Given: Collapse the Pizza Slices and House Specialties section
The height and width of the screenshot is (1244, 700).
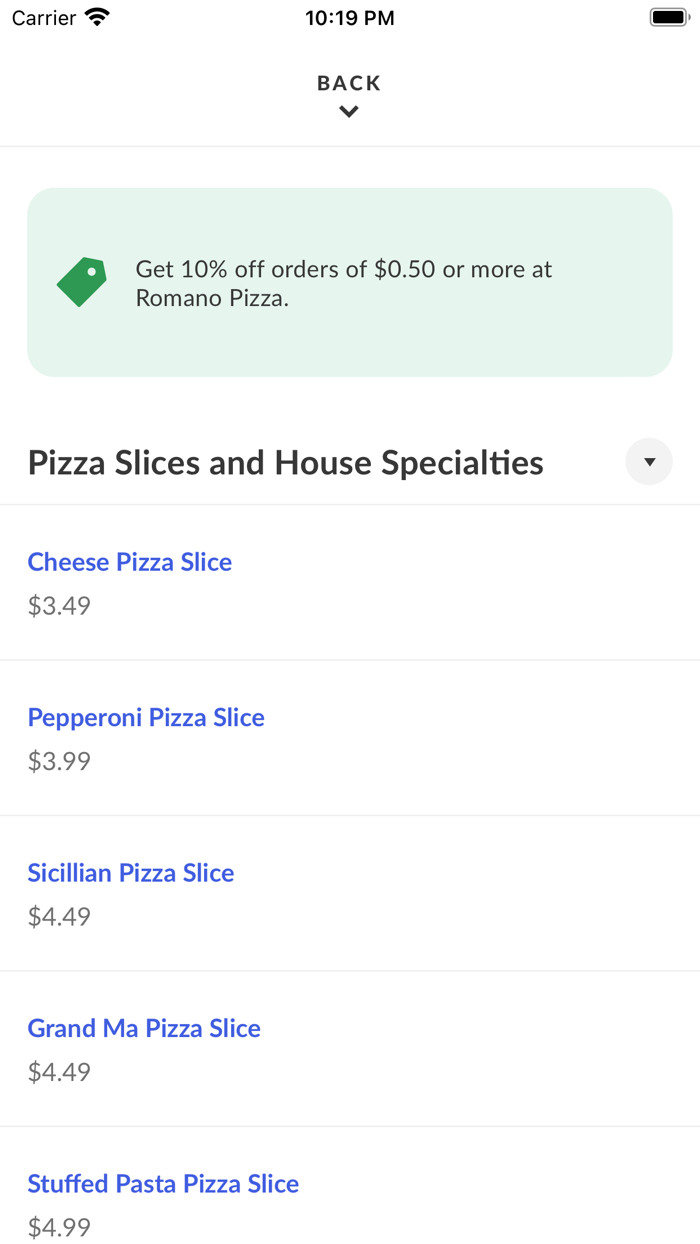Looking at the screenshot, I should 648,461.
